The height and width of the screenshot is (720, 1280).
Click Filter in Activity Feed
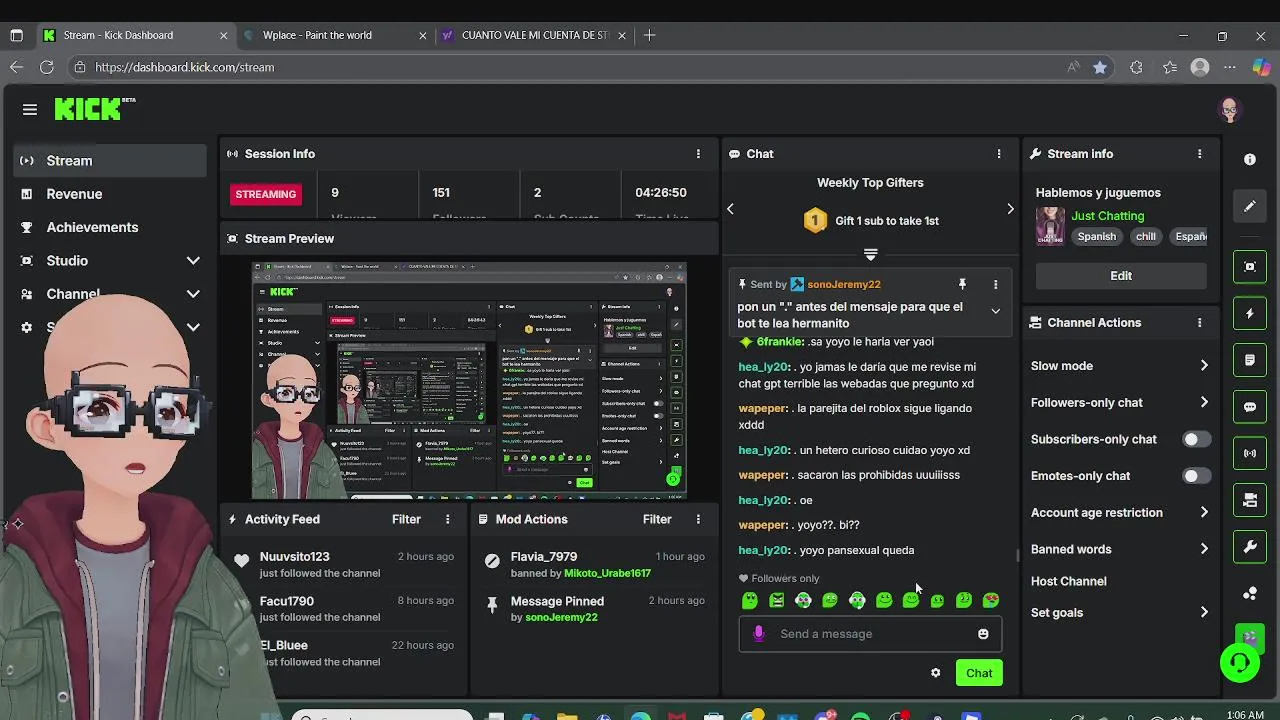coord(406,520)
